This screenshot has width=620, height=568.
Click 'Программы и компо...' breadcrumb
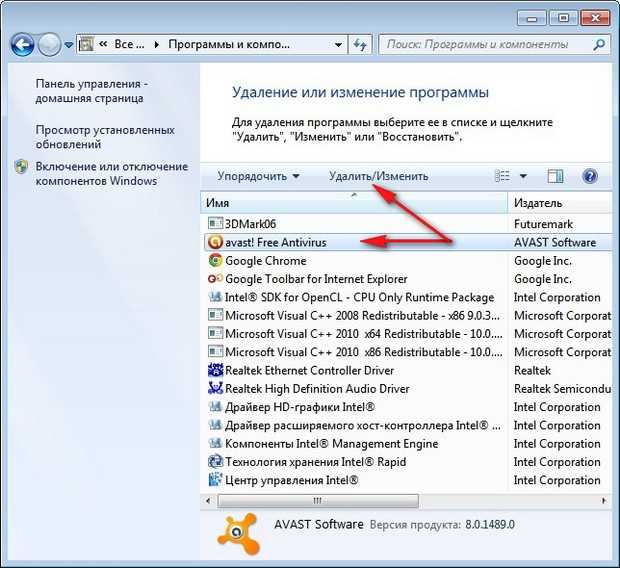(x=229, y=44)
